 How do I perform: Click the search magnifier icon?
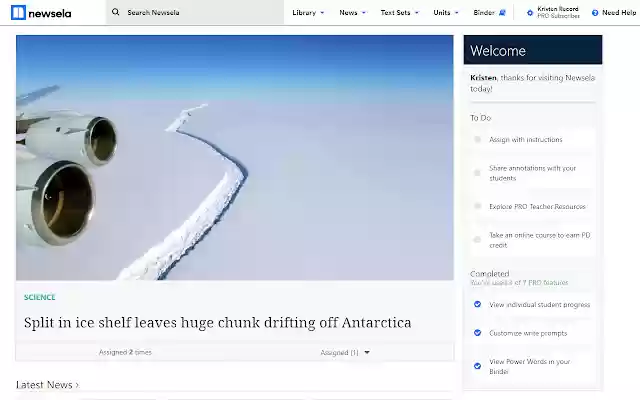coord(116,12)
